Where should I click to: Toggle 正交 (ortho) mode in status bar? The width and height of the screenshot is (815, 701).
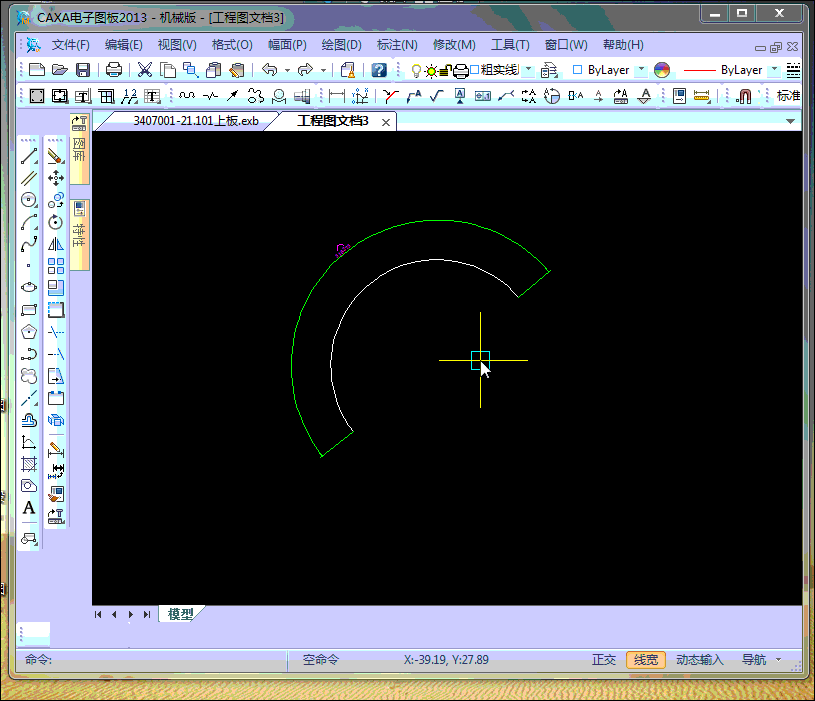[x=603, y=659]
